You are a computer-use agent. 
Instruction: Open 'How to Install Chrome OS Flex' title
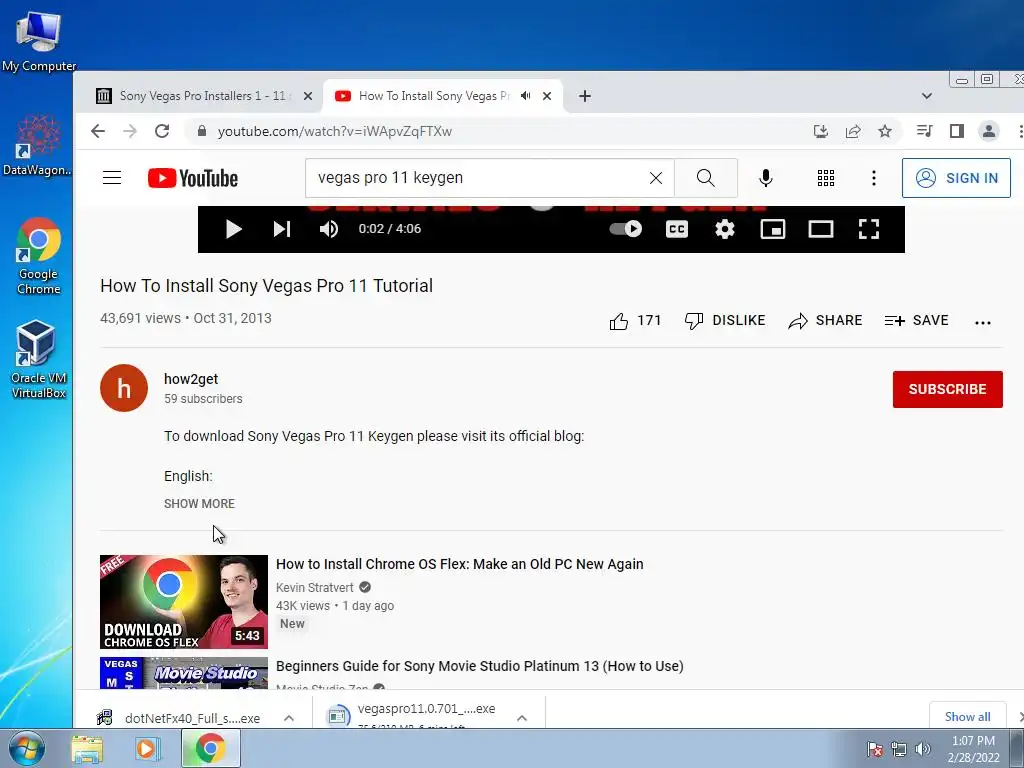(459, 564)
